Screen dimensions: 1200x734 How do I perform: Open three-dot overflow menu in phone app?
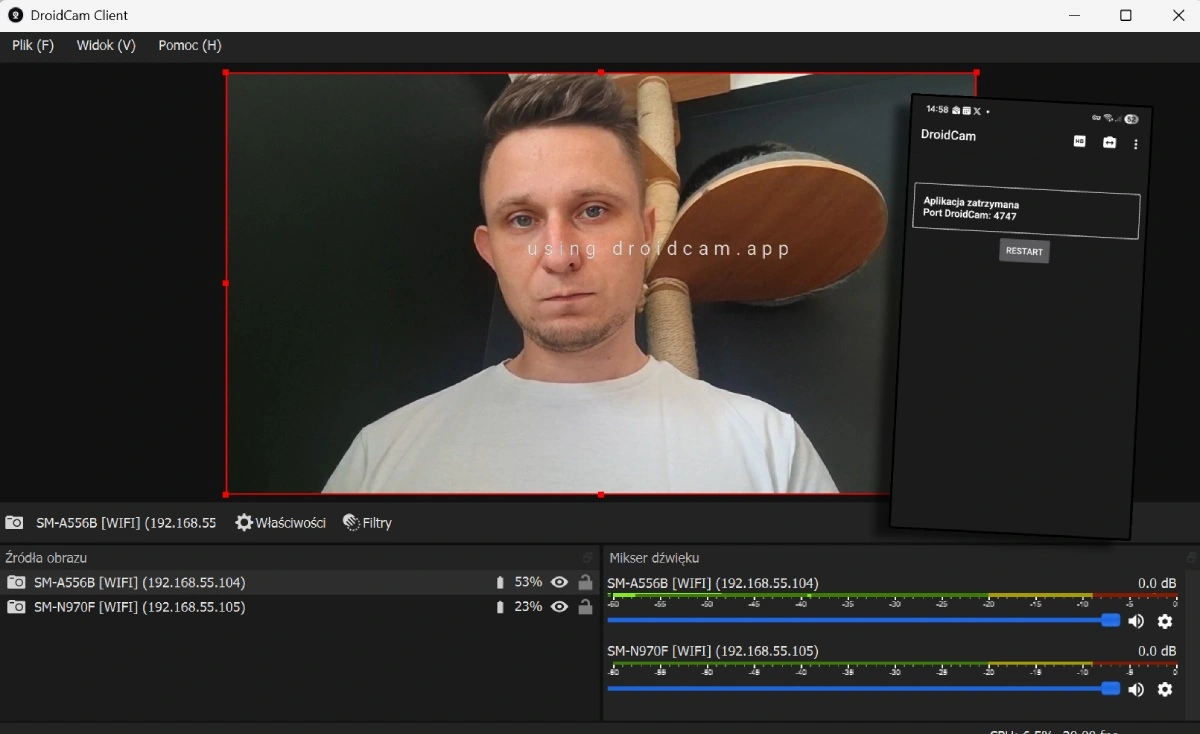tap(1136, 144)
